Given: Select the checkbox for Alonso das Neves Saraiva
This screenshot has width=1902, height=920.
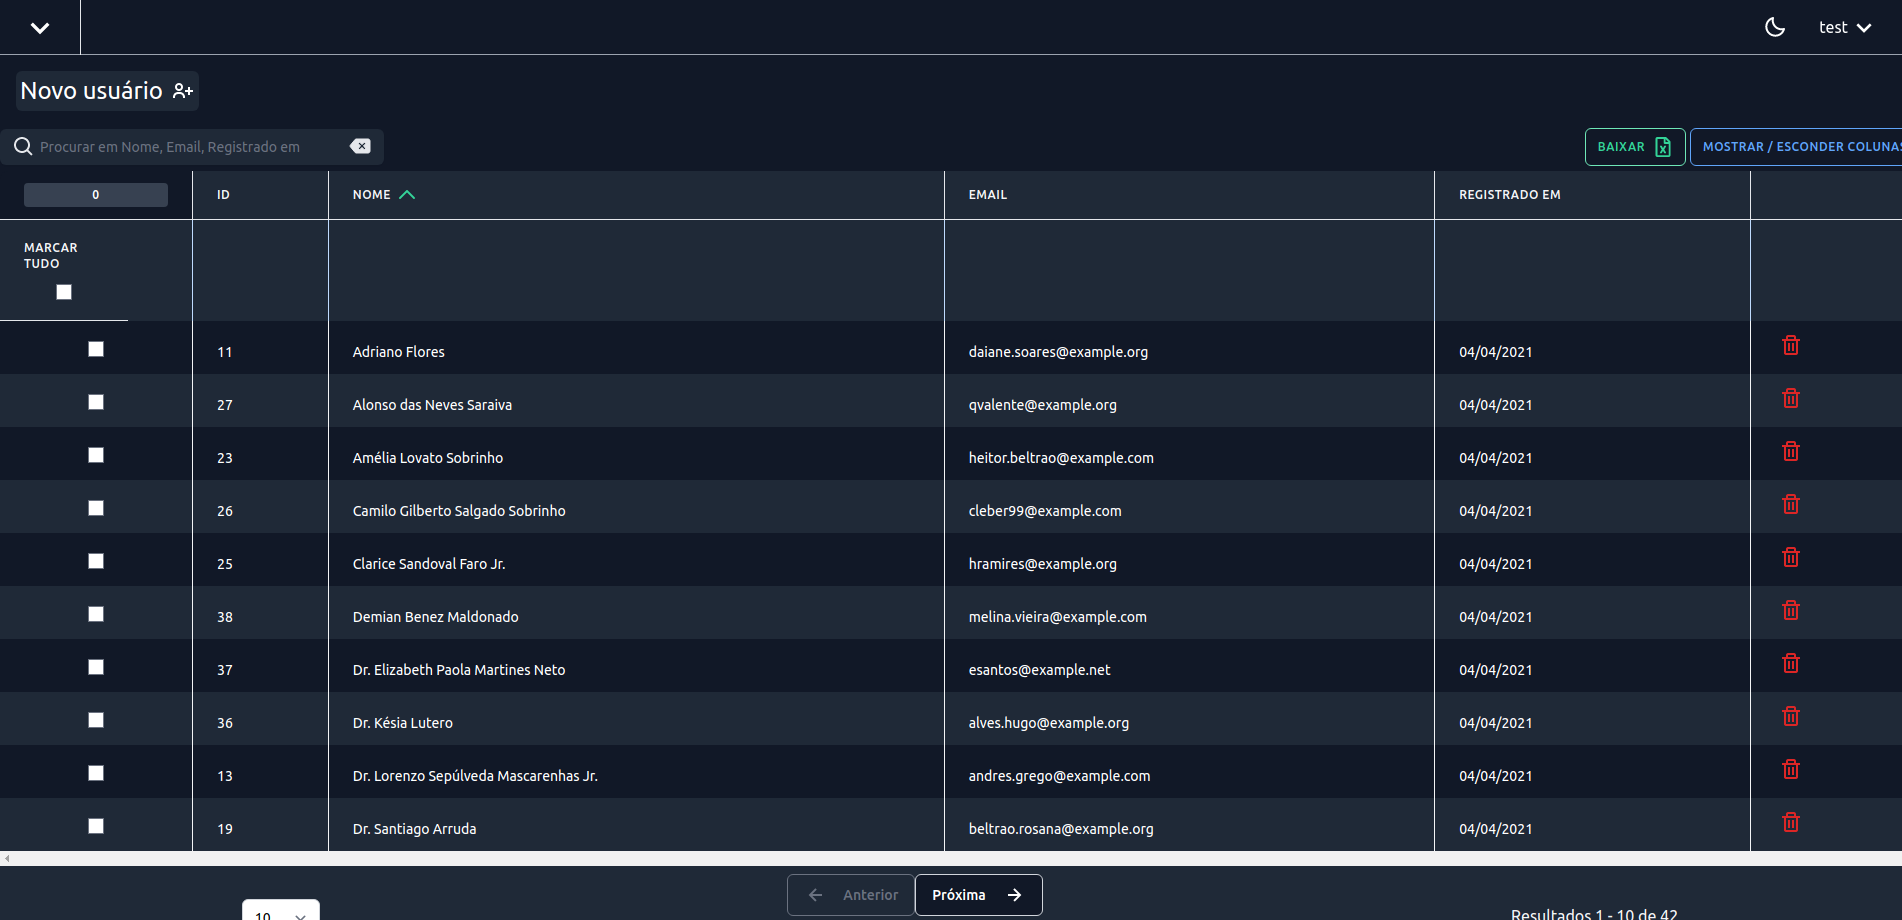Looking at the screenshot, I should pyautogui.click(x=96, y=402).
